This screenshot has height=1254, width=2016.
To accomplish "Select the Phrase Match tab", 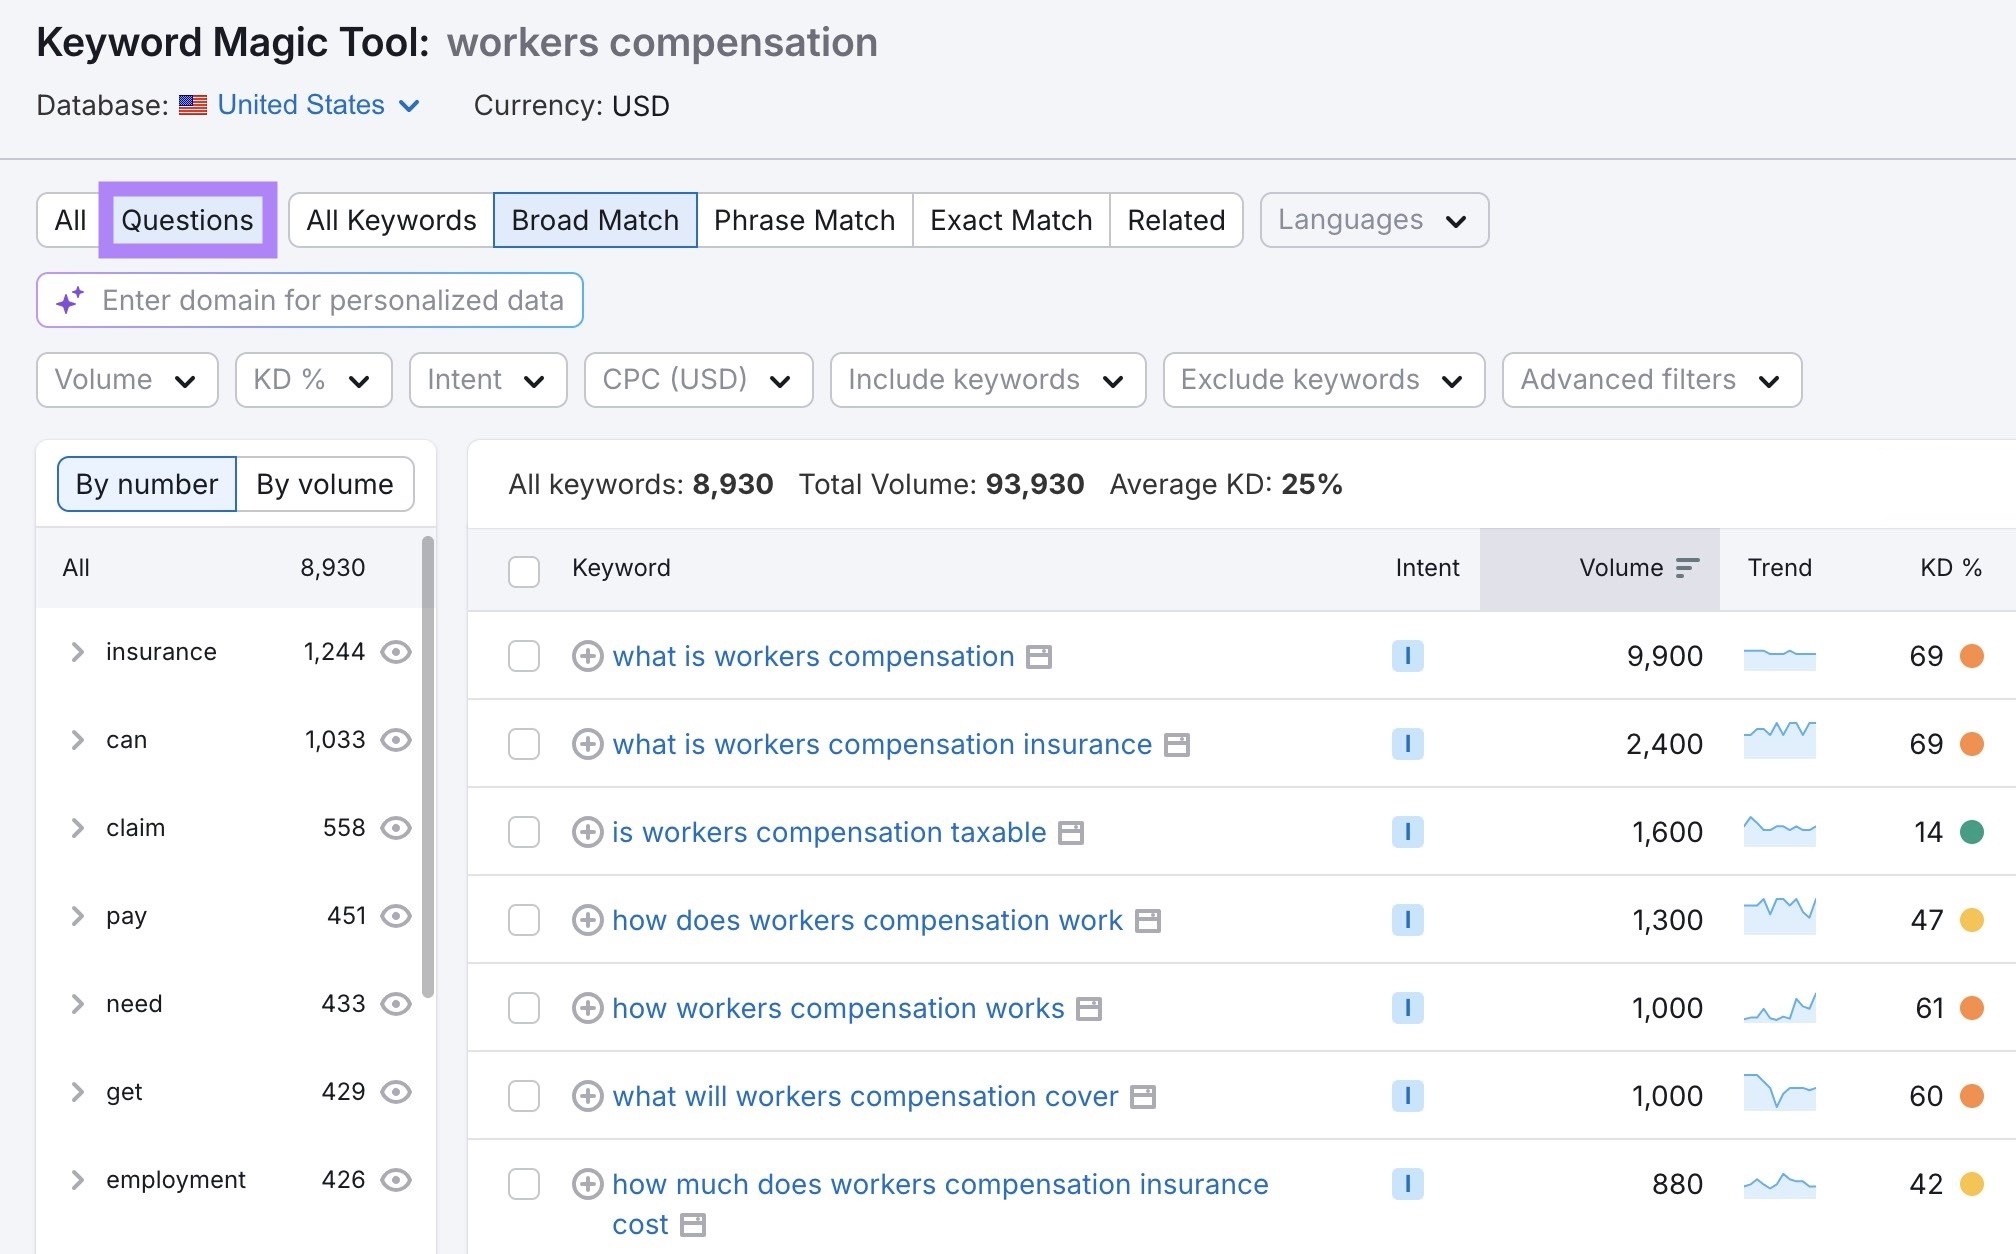I will (x=805, y=220).
